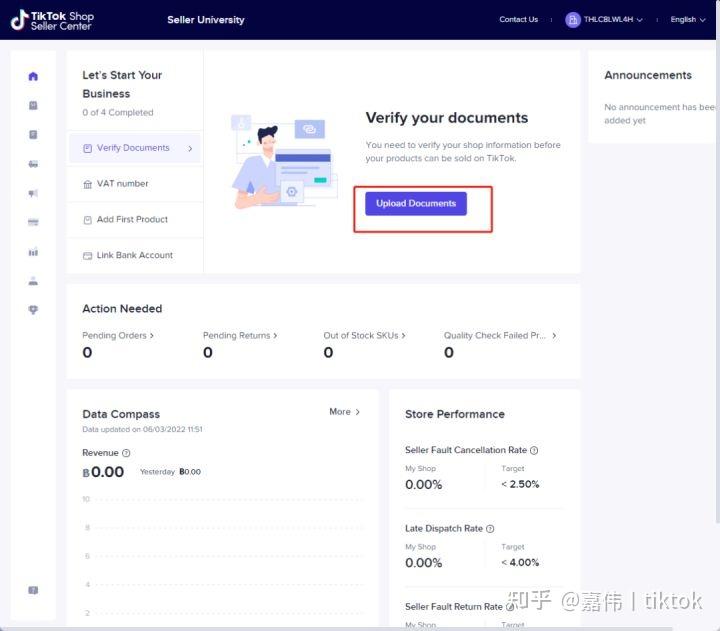Expand the Verify Documents chevron arrow
The image size is (720, 631).
(190, 148)
